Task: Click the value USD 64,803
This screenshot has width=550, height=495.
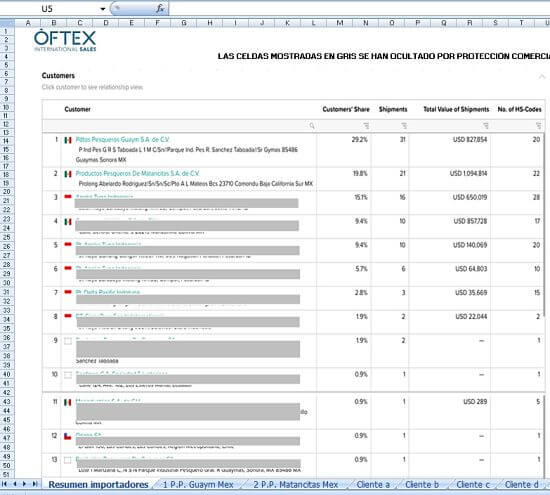Action: coord(471,269)
